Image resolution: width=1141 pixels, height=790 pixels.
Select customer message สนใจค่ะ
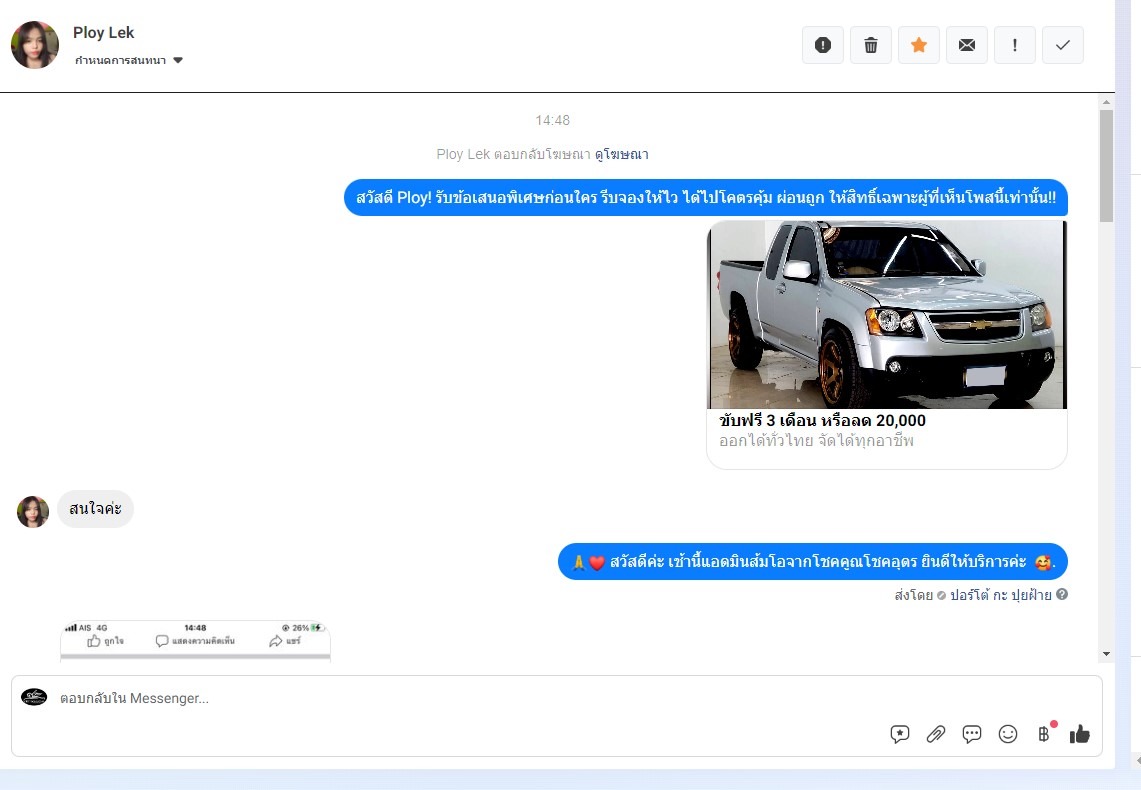click(95, 508)
